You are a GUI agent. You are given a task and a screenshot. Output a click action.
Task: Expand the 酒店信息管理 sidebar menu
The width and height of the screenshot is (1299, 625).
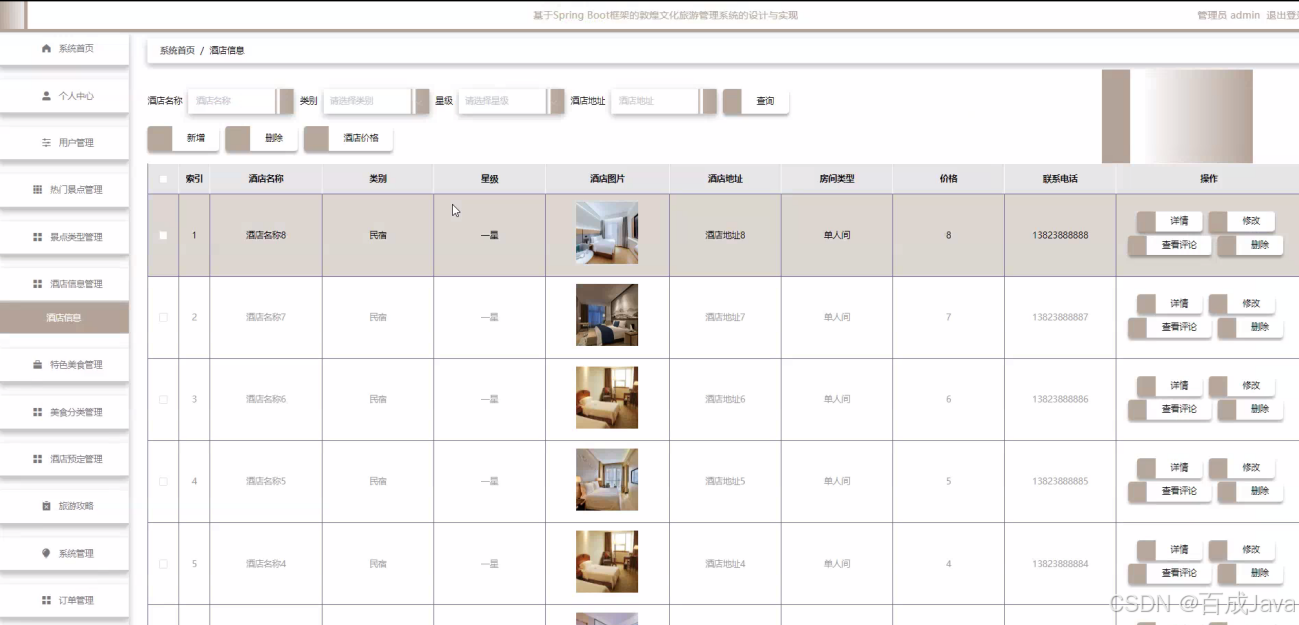65,284
